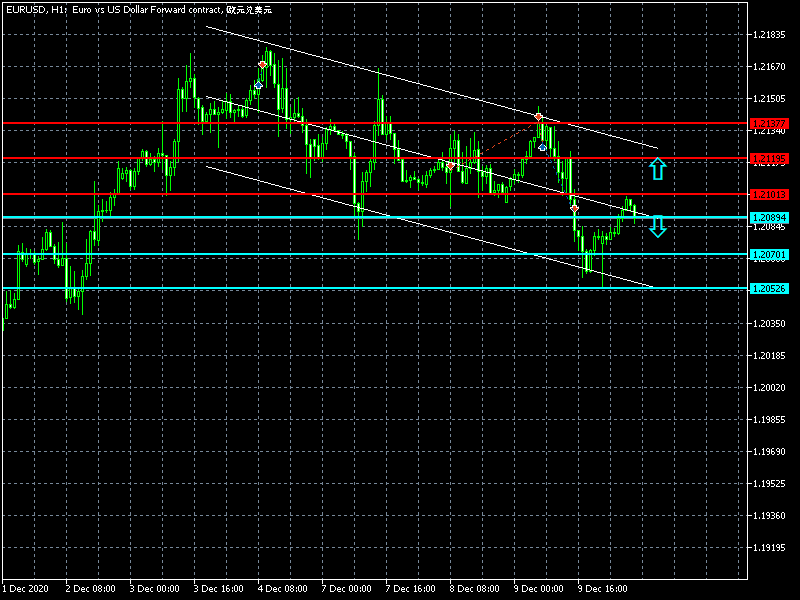Click the red 1.21195 price label
The width and height of the screenshot is (800, 600).
pyautogui.click(x=769, y=159)
